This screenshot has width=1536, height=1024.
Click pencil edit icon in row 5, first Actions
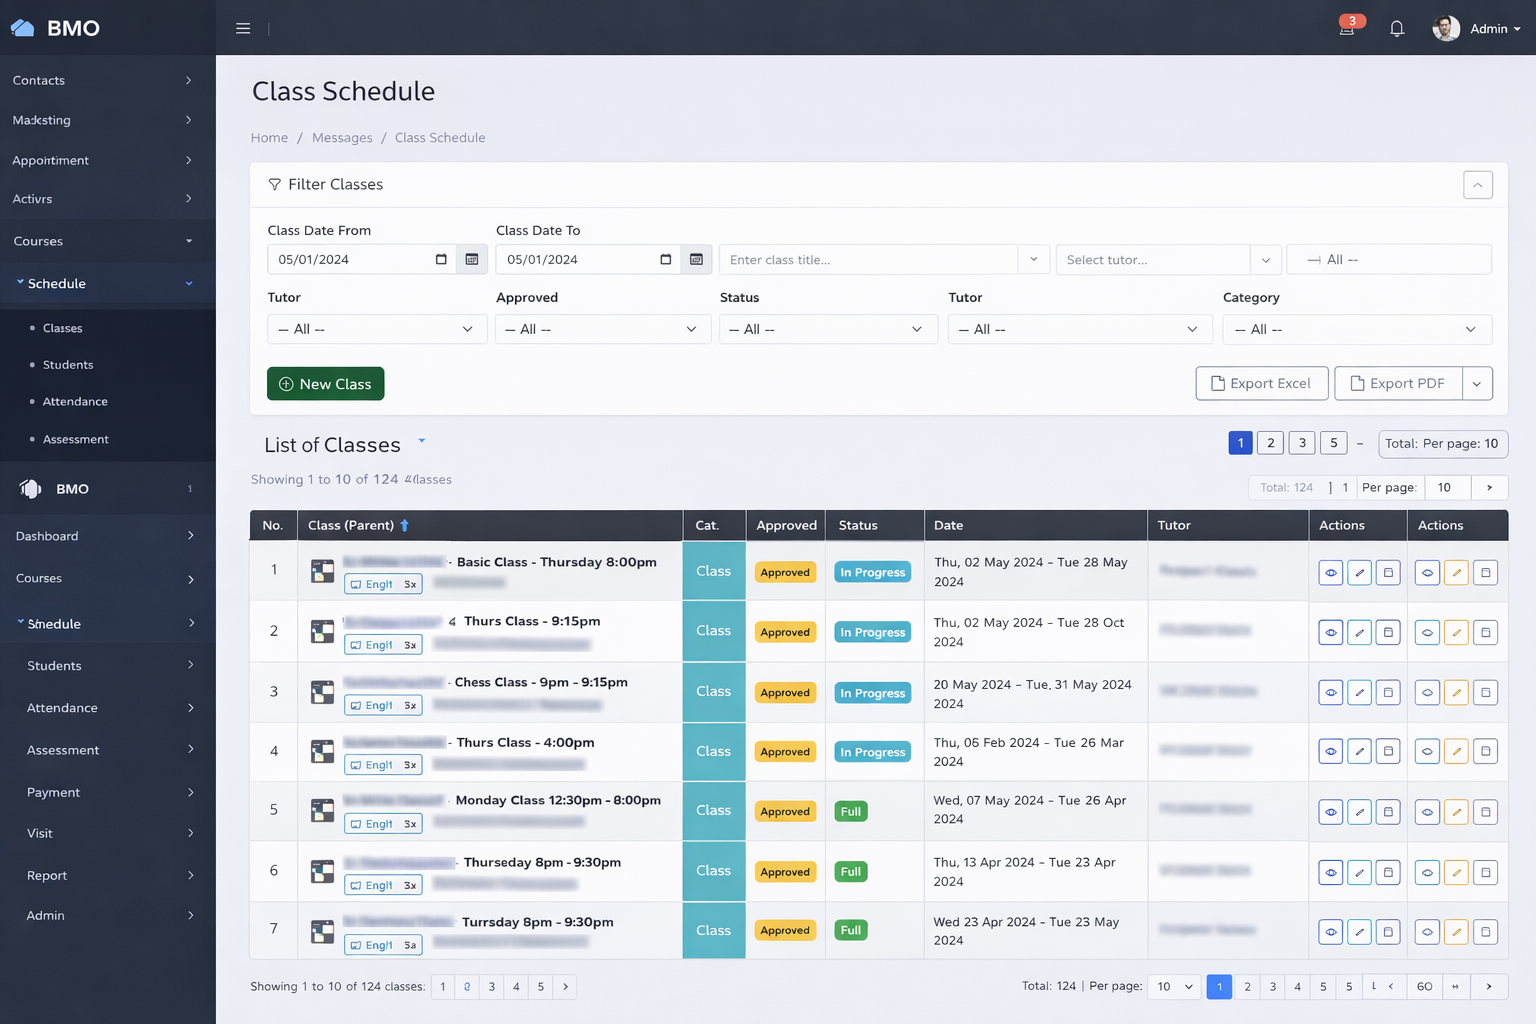[x=1359, y=812]
